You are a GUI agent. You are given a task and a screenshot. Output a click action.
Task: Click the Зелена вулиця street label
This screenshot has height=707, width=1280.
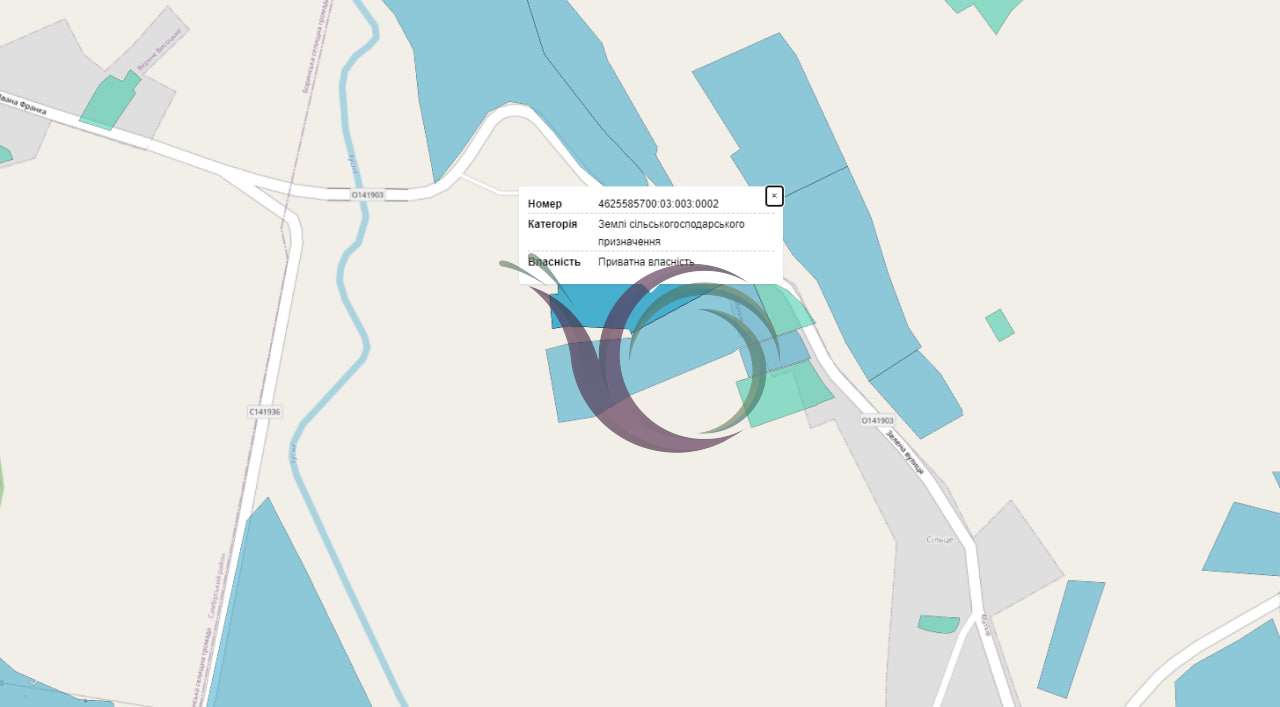(x=904, y=452)
